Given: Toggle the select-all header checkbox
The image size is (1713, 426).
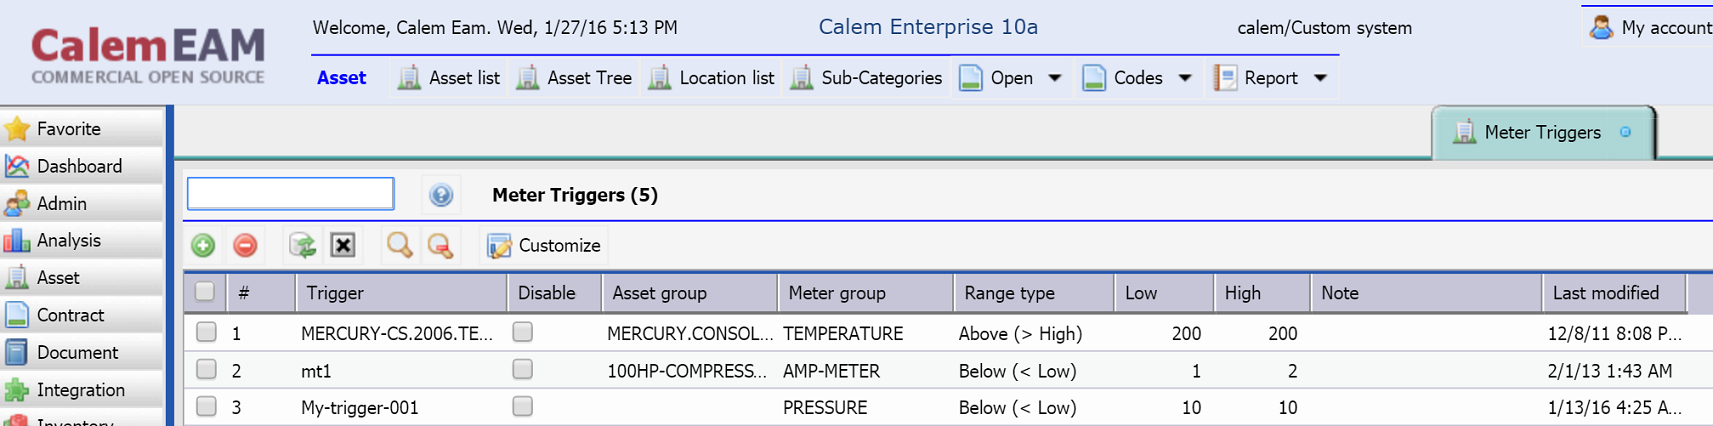Looking at the screenshot, I should pyautogui.click(x=205, y=292).
